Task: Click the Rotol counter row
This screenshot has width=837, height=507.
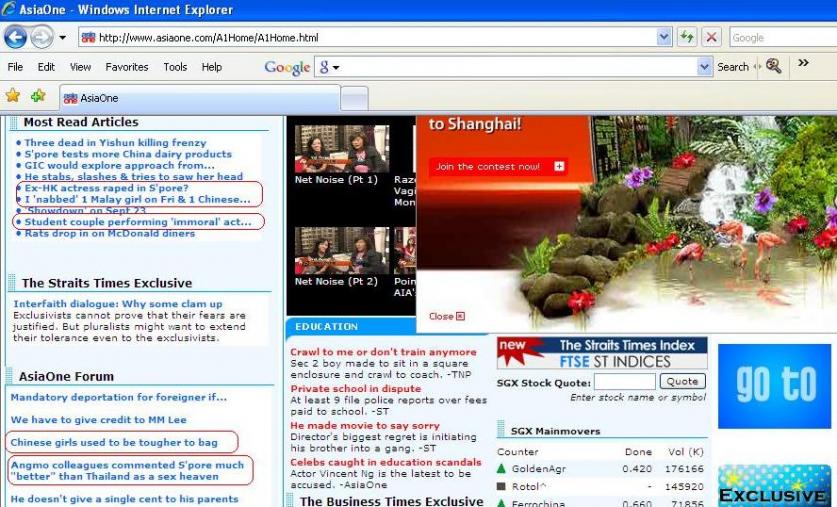Action: (x=601, y=486)
